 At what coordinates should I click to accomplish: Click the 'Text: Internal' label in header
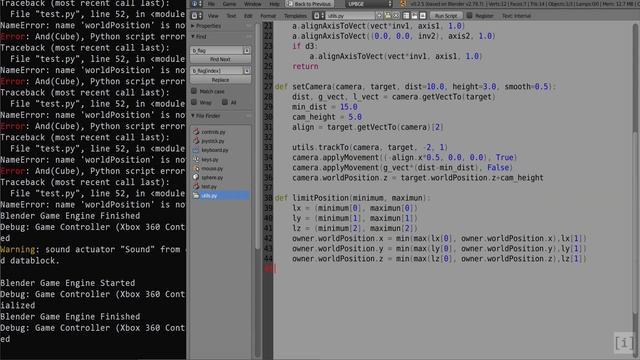pos(516,16)
